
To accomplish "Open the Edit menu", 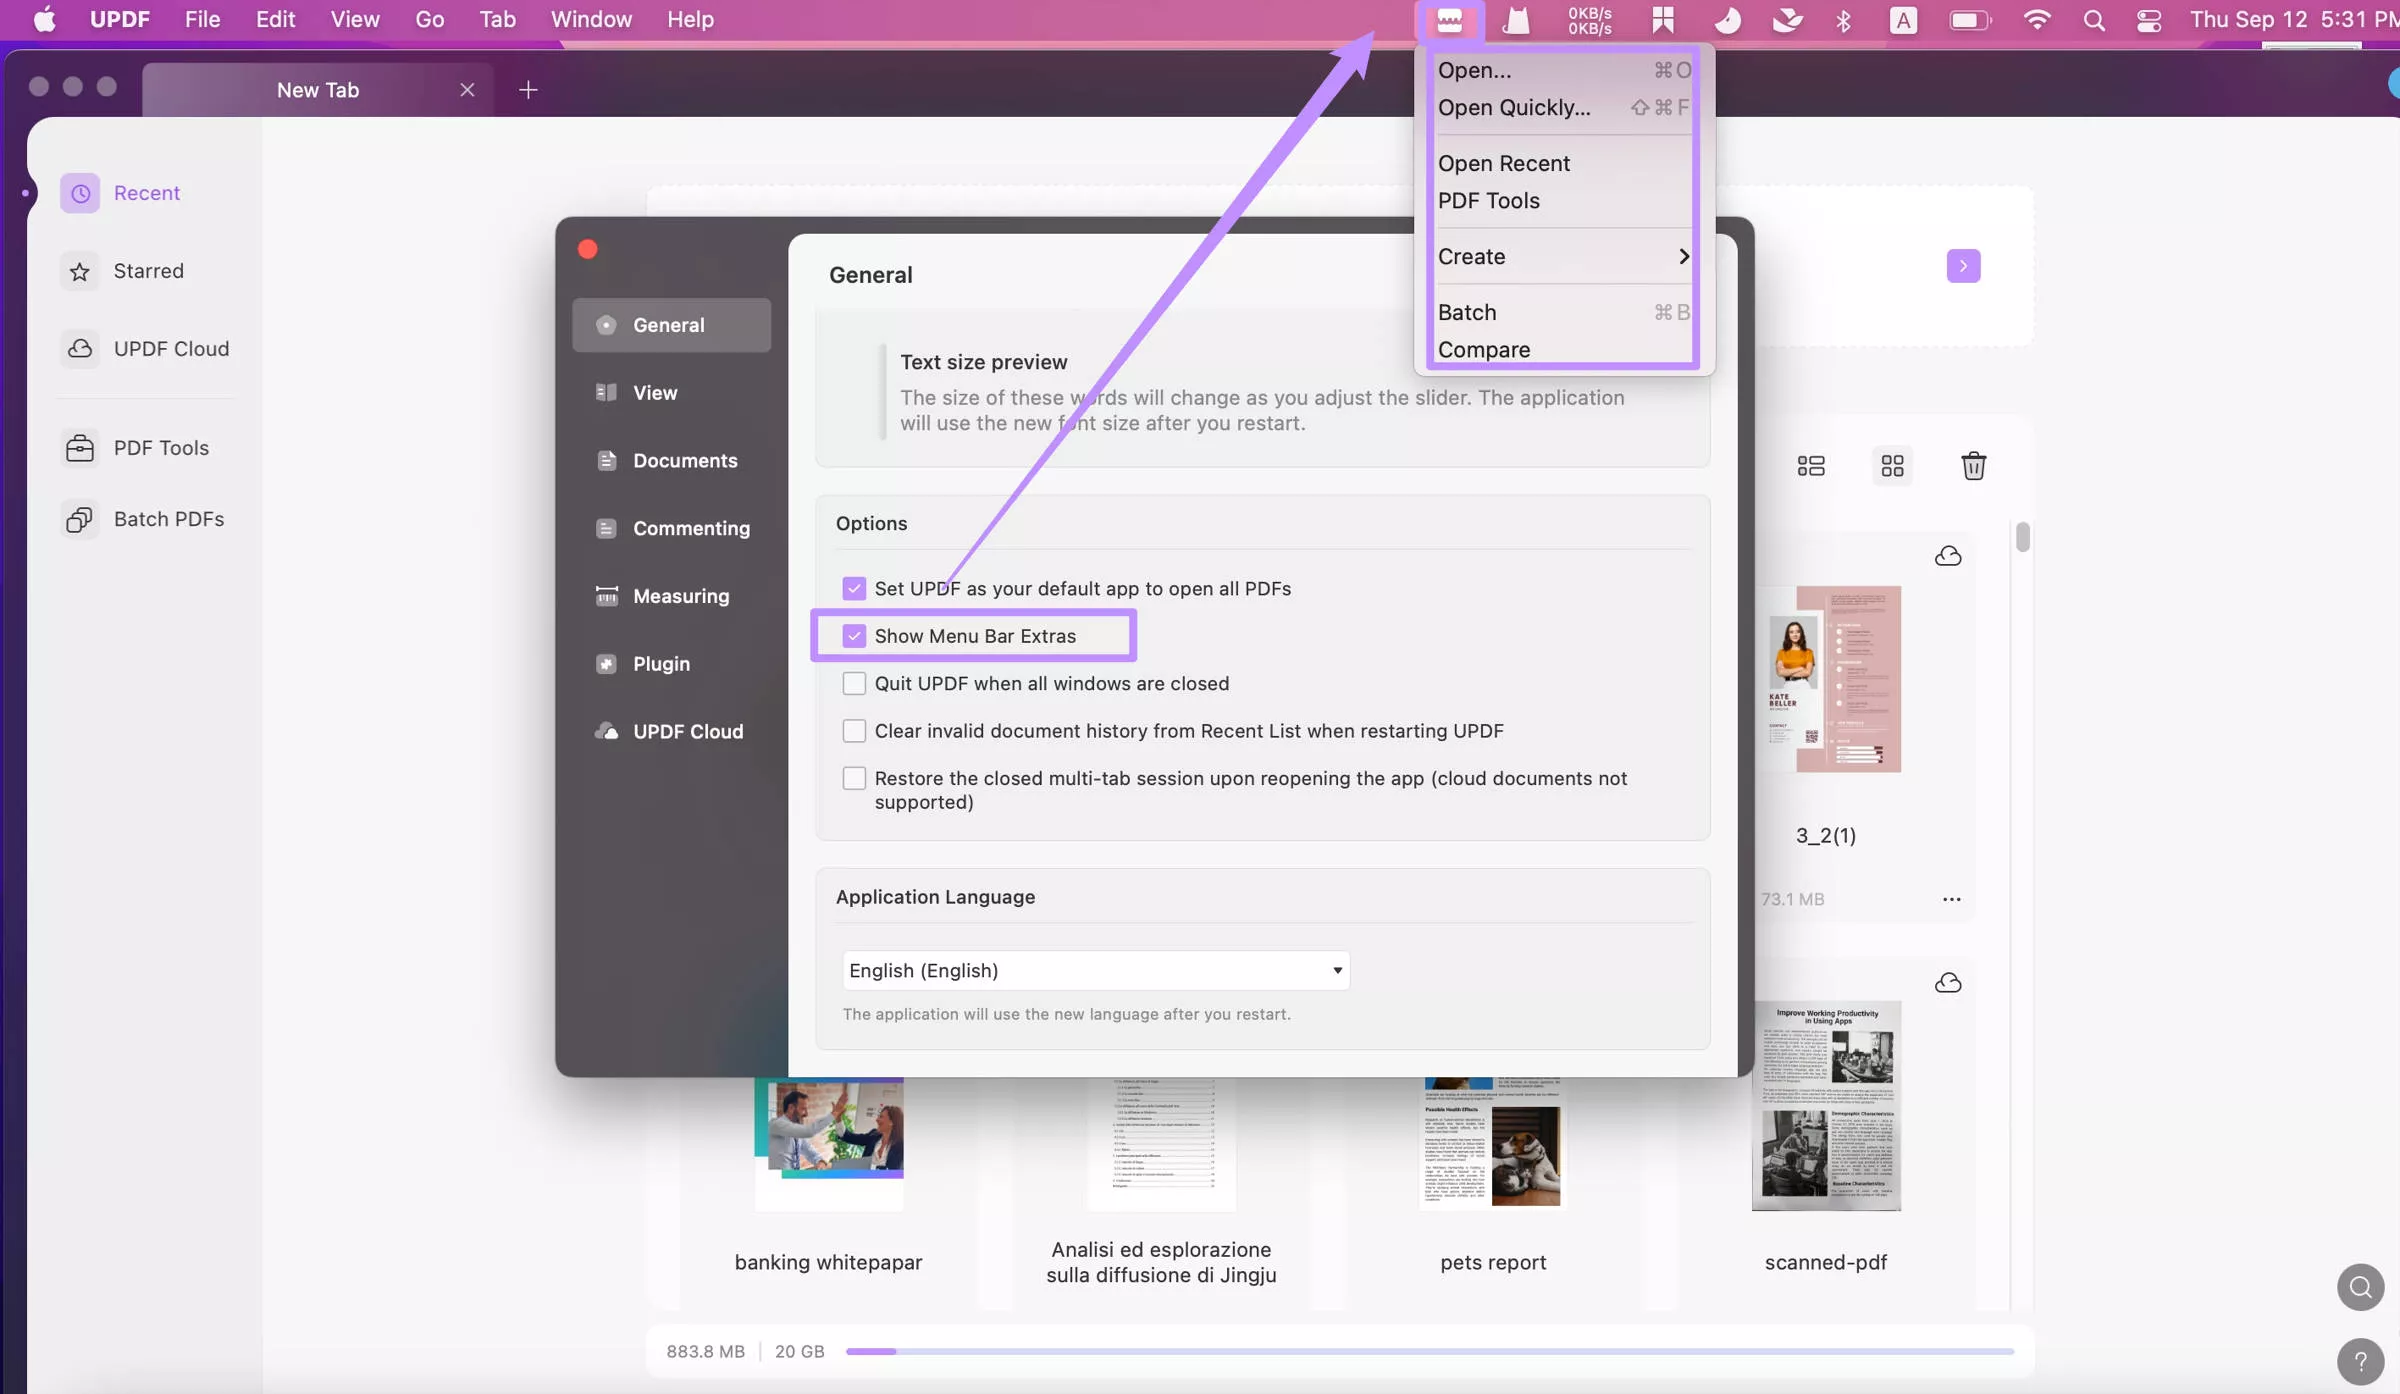I will [x=275, y=20].
